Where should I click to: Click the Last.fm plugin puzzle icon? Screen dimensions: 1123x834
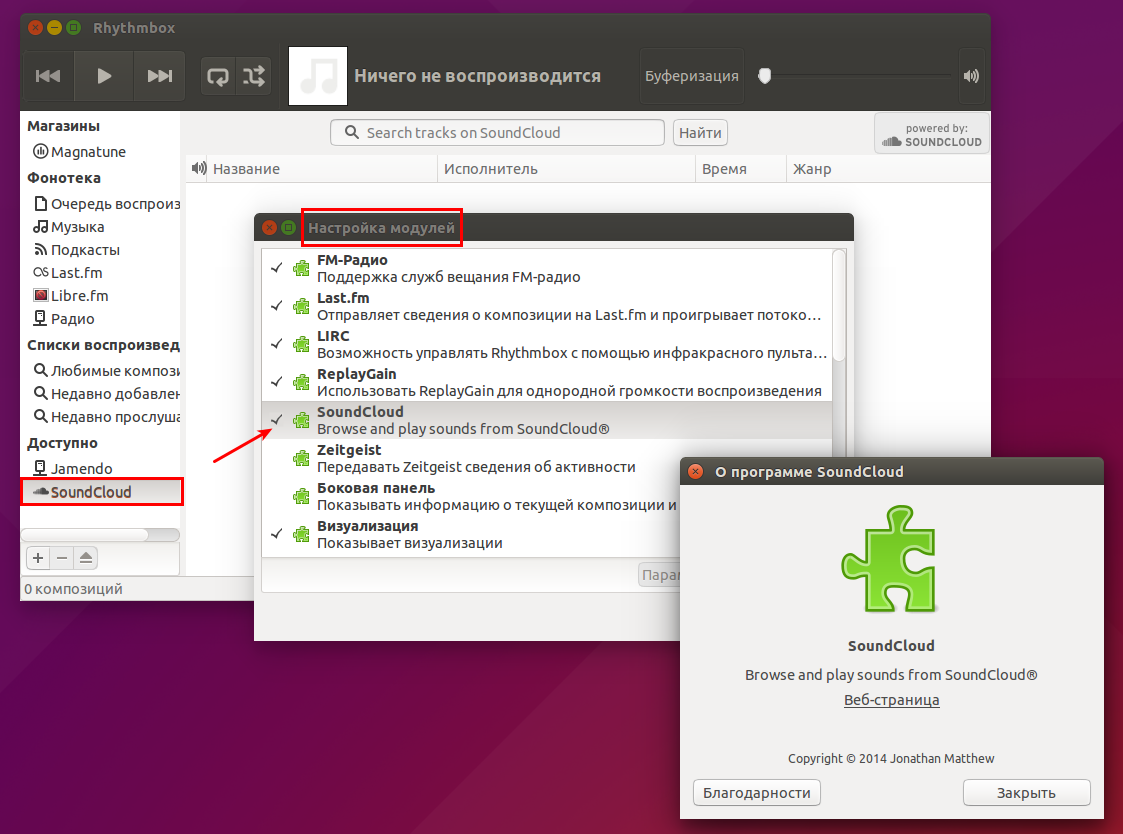point(302,307)
